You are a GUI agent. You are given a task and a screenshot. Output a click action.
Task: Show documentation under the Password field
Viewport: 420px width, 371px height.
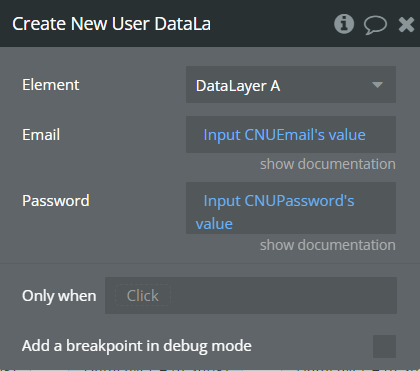tap(328, 245)
